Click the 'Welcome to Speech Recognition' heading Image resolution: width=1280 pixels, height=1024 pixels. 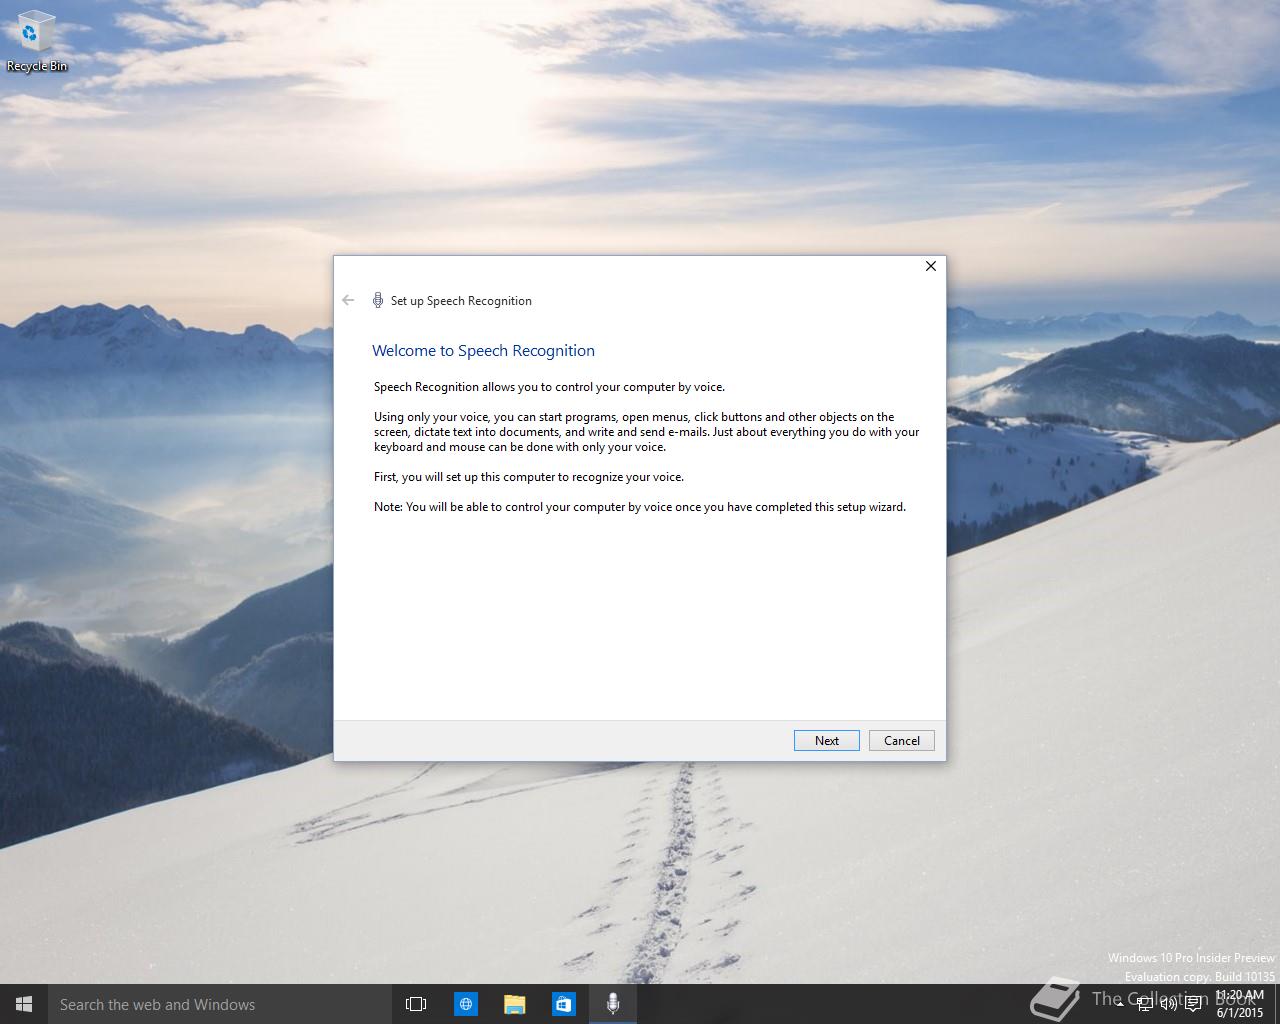pyautogui.click(x=483, y=351)
